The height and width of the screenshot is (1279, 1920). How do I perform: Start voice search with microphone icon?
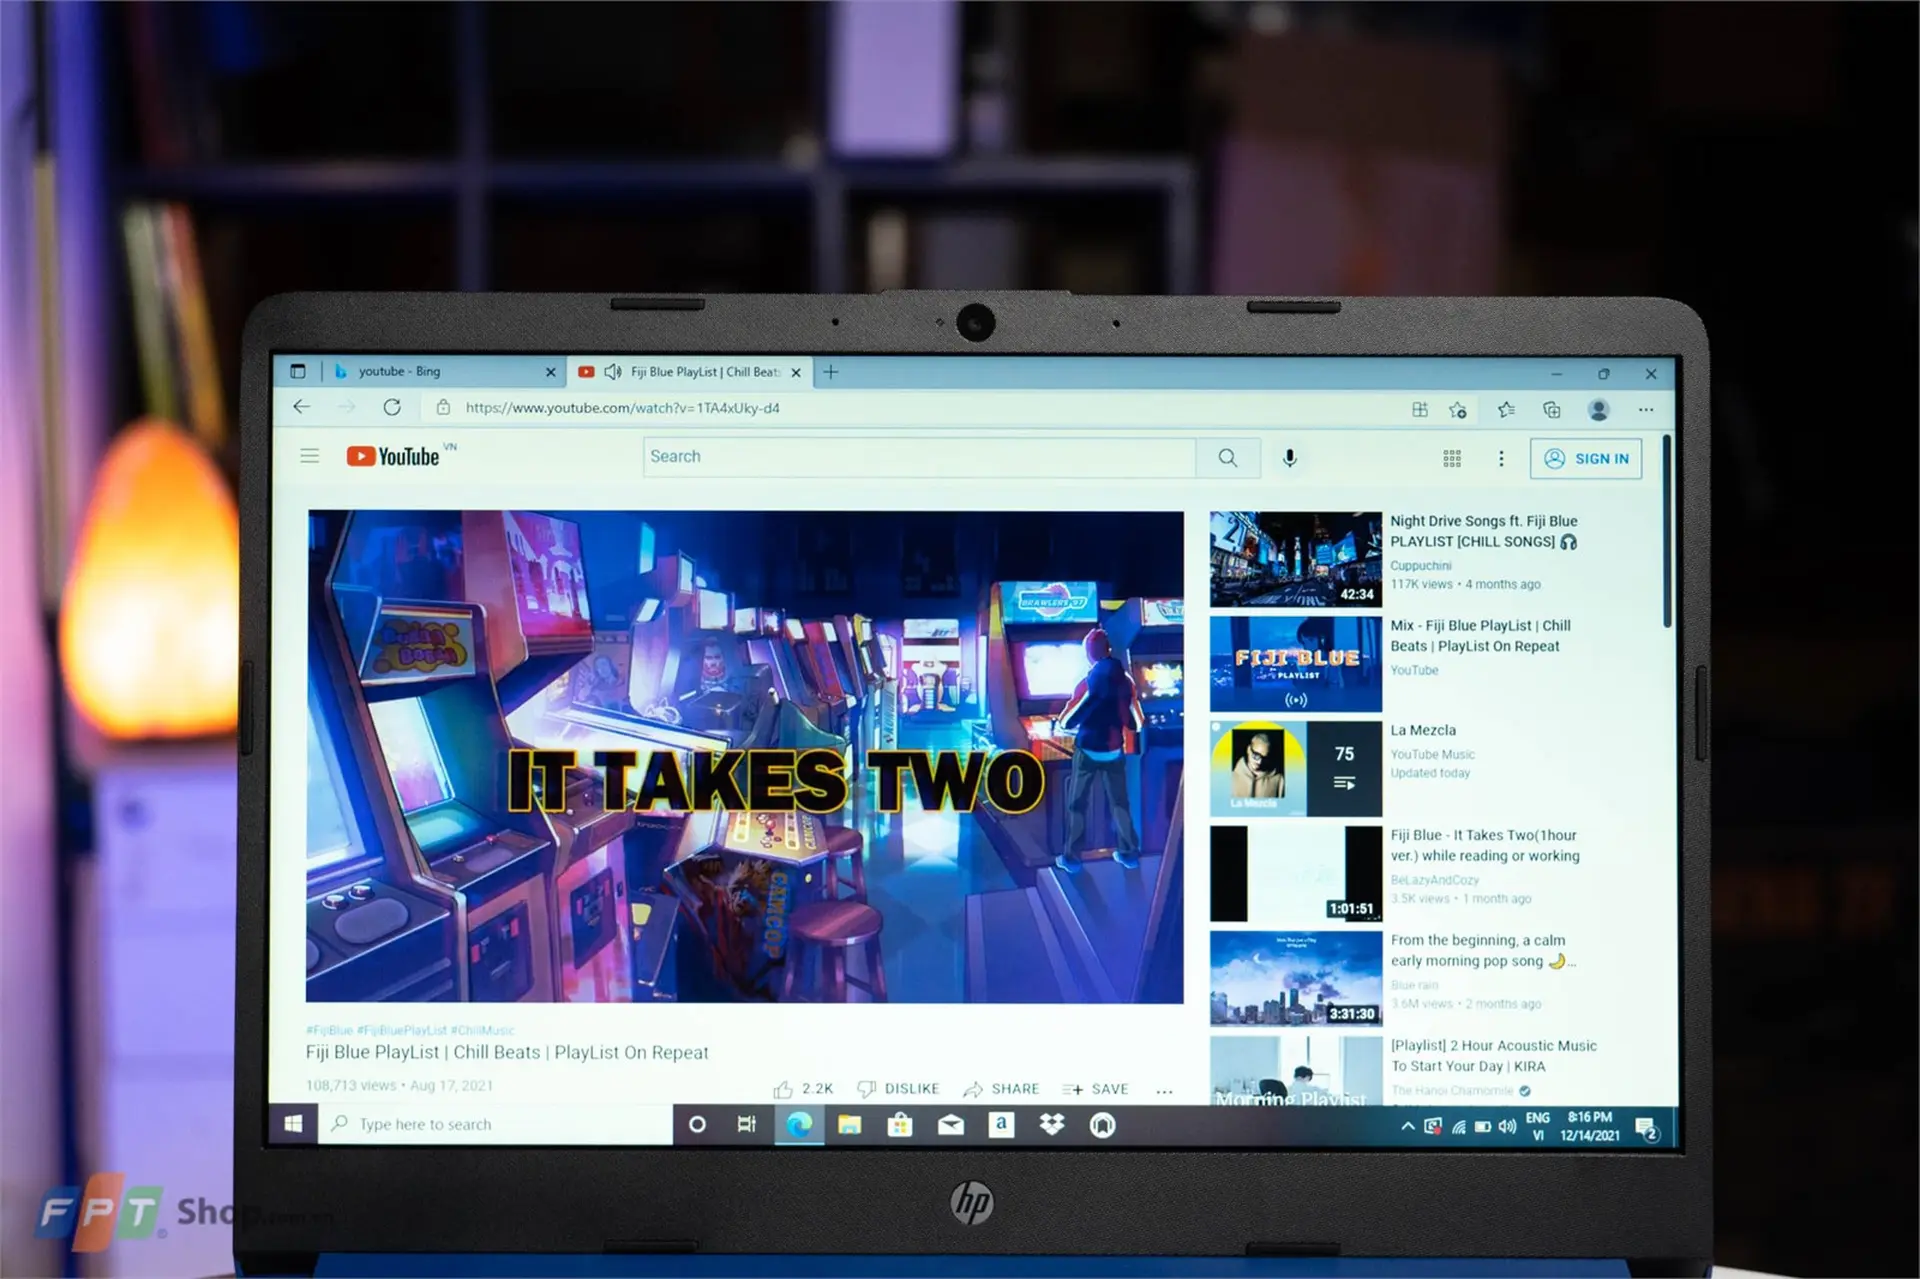pos(1290,458)
